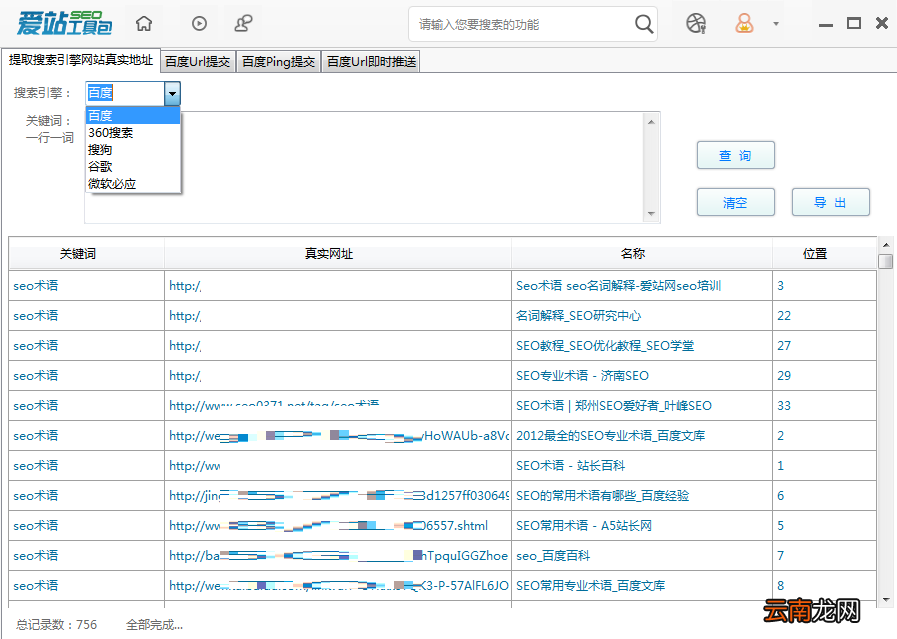Screen dimensions: 897x639
Task: Go to the home page icon
Action: [x=144, y=23]
